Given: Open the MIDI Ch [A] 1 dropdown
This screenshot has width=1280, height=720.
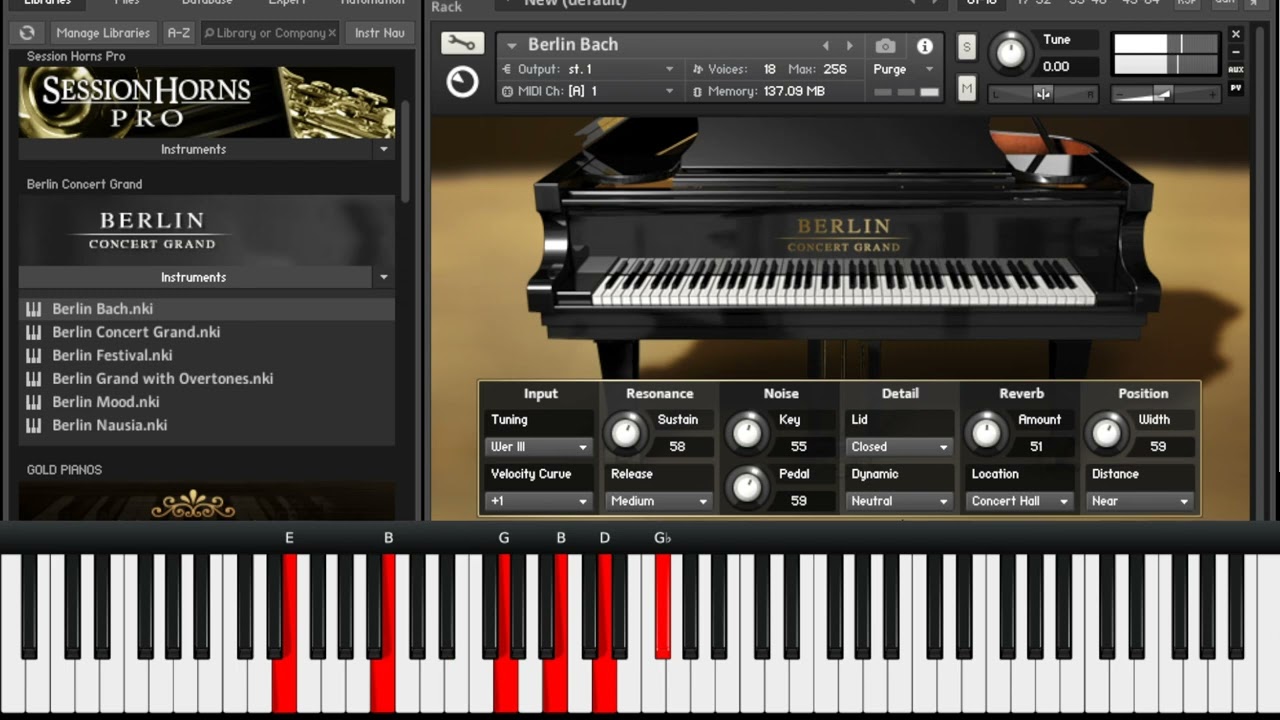Looking at the screenshot, I should tap(589, 91).
